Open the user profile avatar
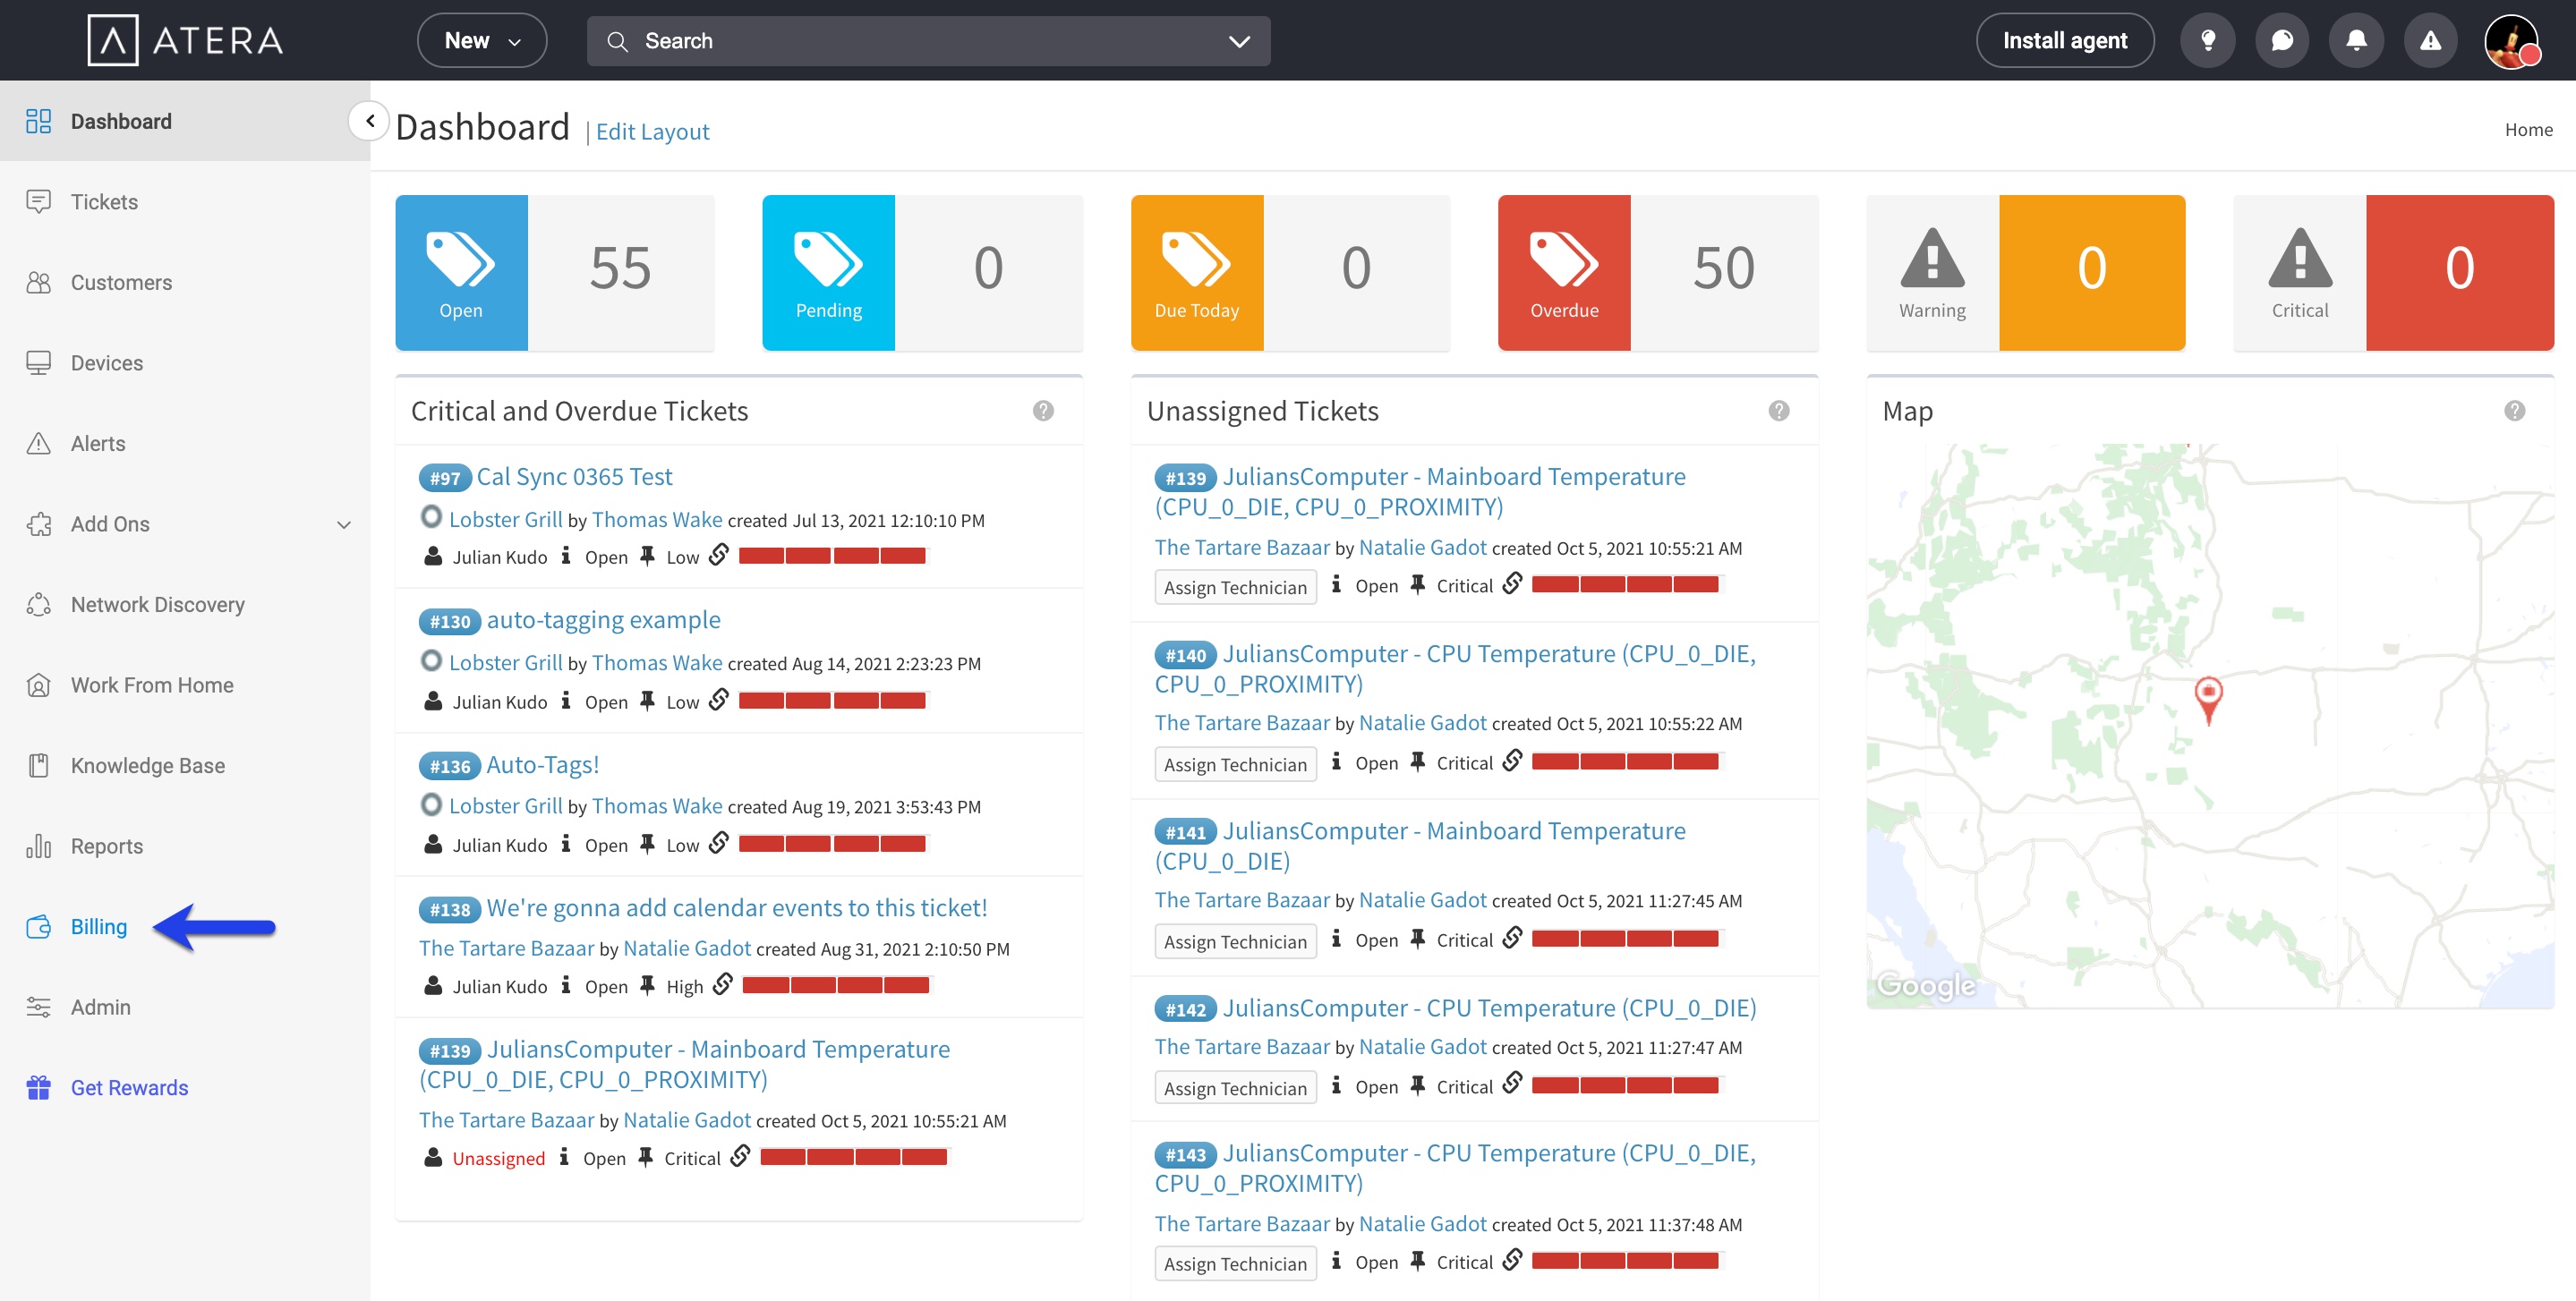Viewport: 2576px width, 1301px height. click(x=2511, y=41)
